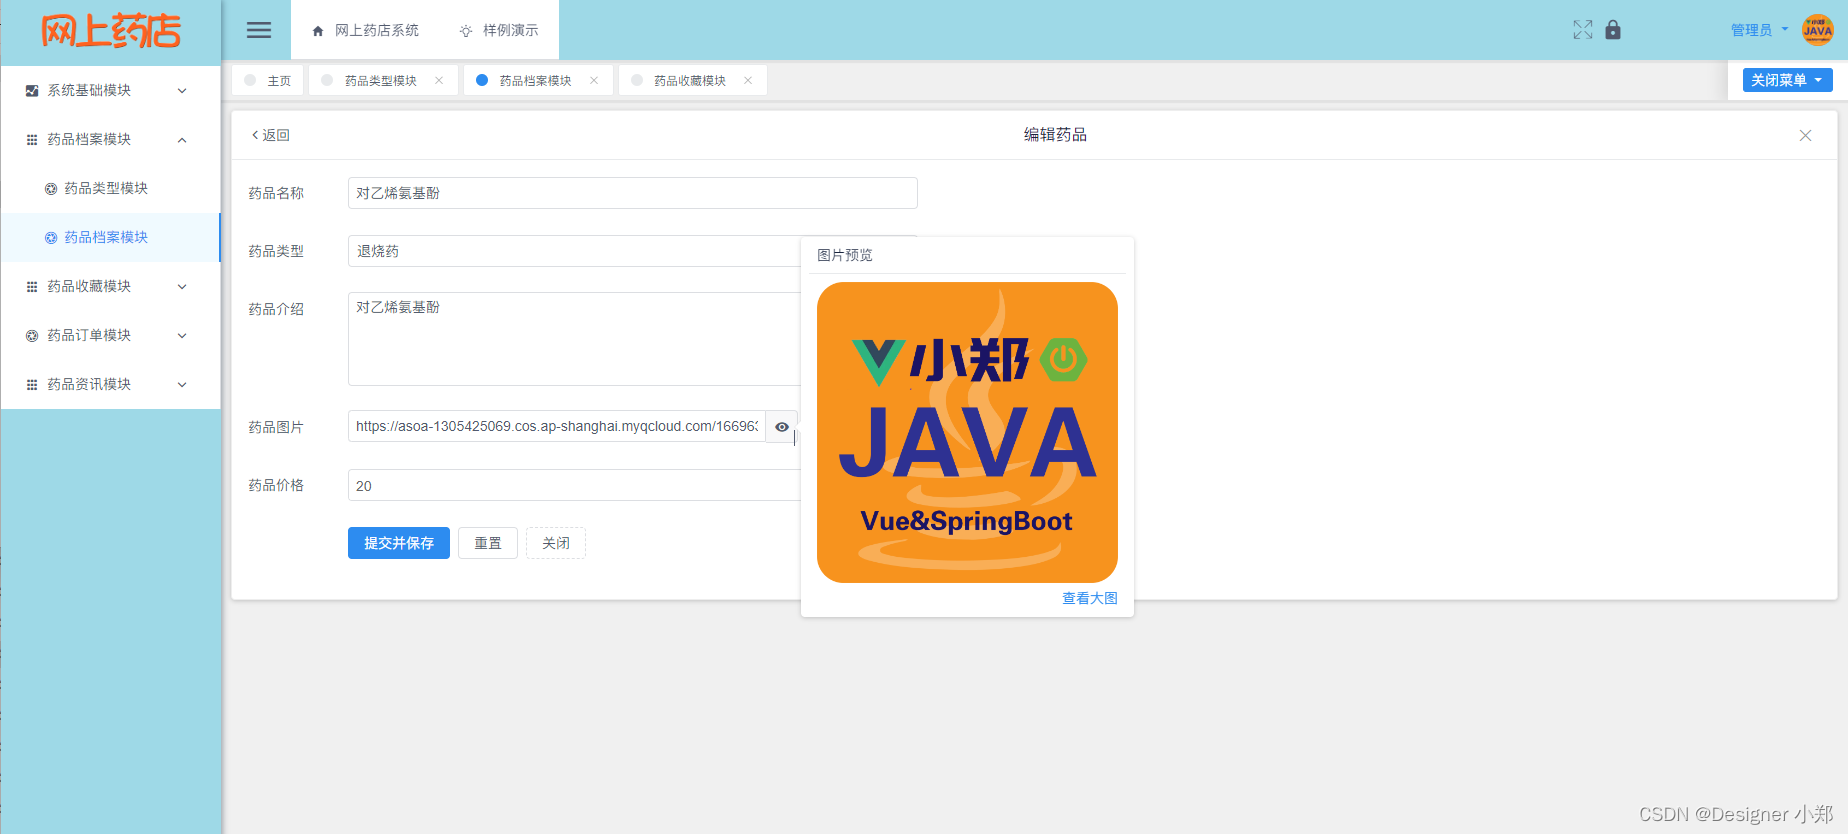Switch to the 药品档案模块 tab
The image size is (1848, 834).
pyautogui.click(x=538, y=80)
